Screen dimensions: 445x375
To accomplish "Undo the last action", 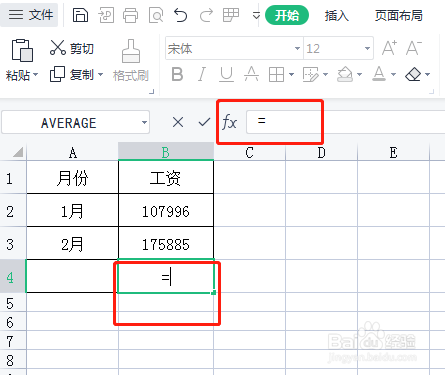I will click(x=181, y=15).
